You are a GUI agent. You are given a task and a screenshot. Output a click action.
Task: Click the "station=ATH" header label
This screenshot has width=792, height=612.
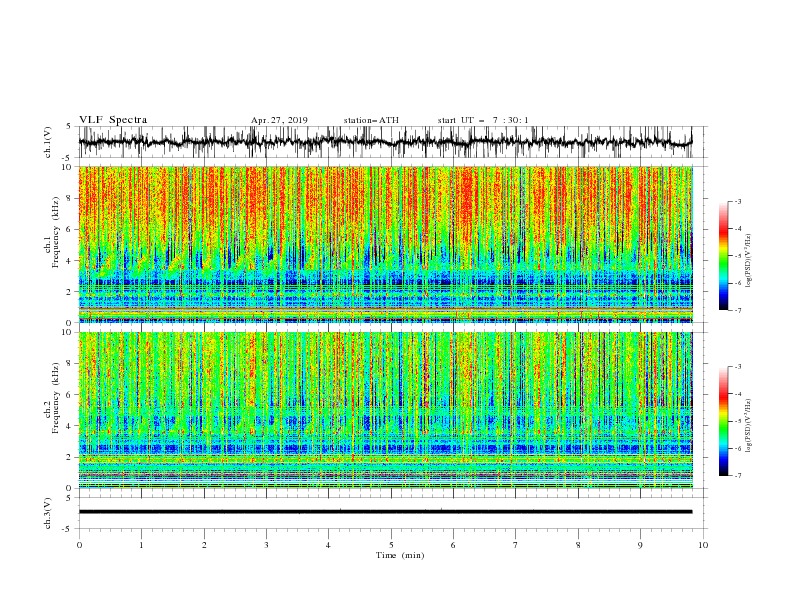tap(371, 120)
